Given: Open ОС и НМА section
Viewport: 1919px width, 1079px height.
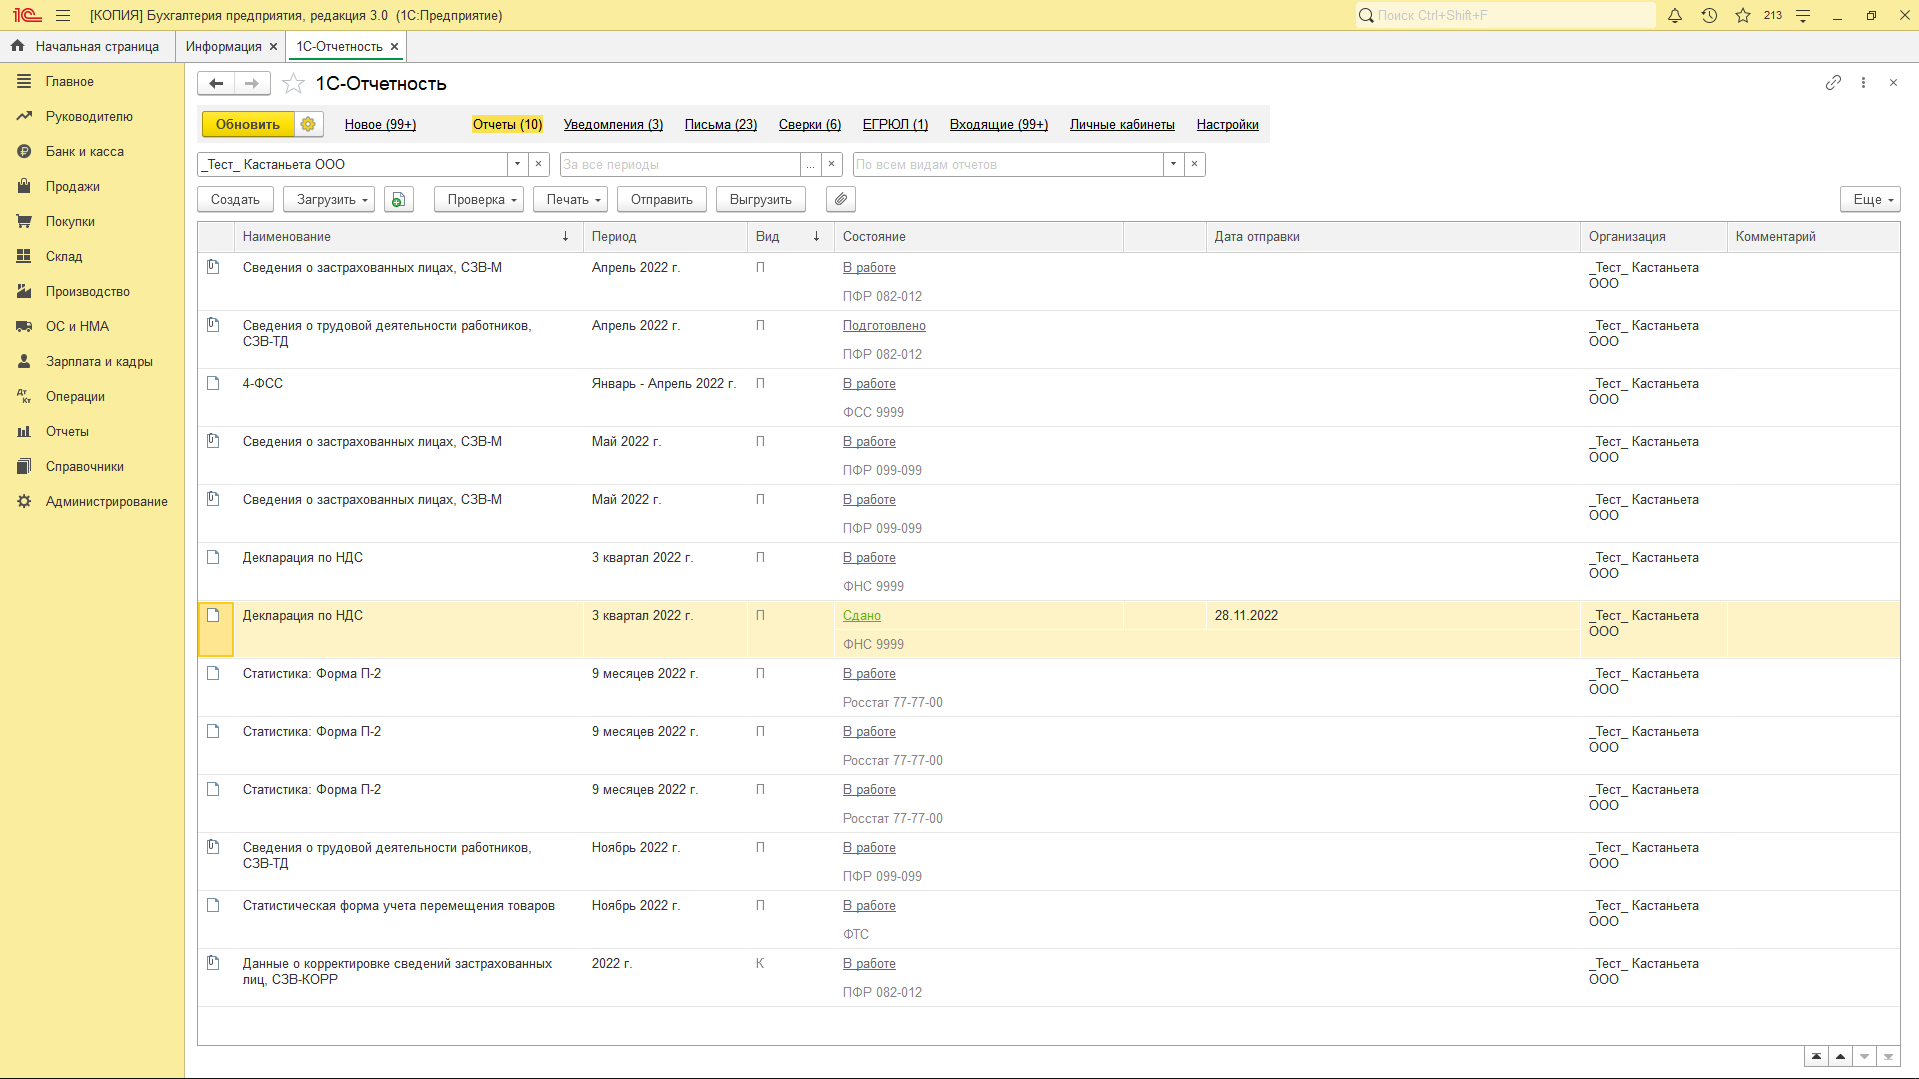Looking at the screenshot, I should pos(77,327).
